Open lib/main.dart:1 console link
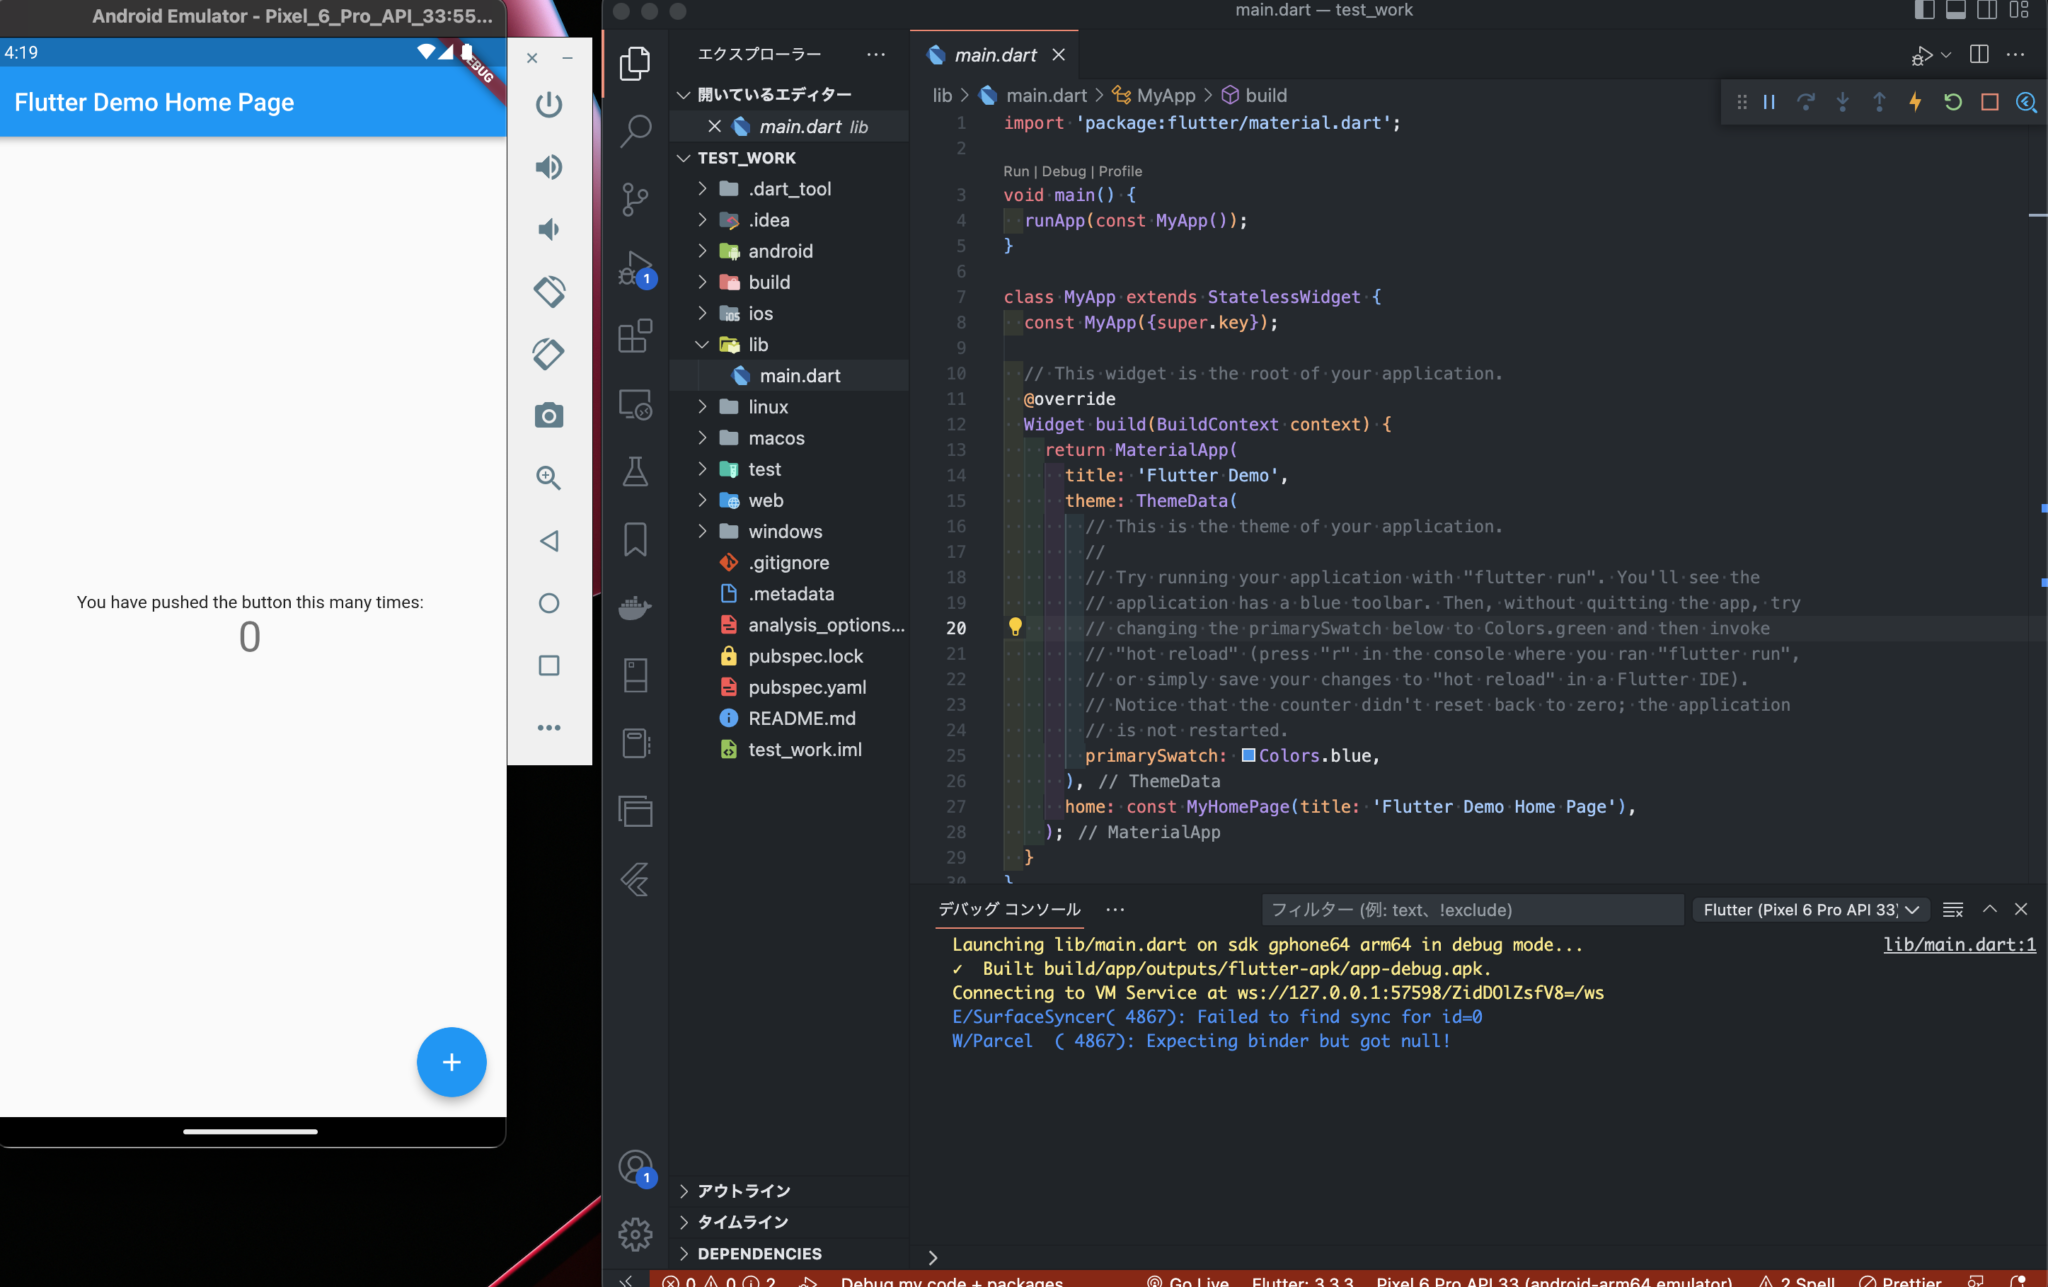 (1959, 944)
